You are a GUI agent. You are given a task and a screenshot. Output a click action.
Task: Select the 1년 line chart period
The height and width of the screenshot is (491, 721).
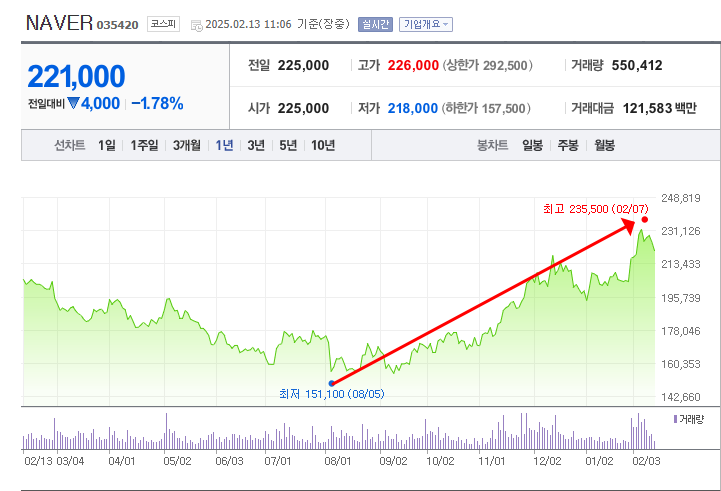coord(224,145)
